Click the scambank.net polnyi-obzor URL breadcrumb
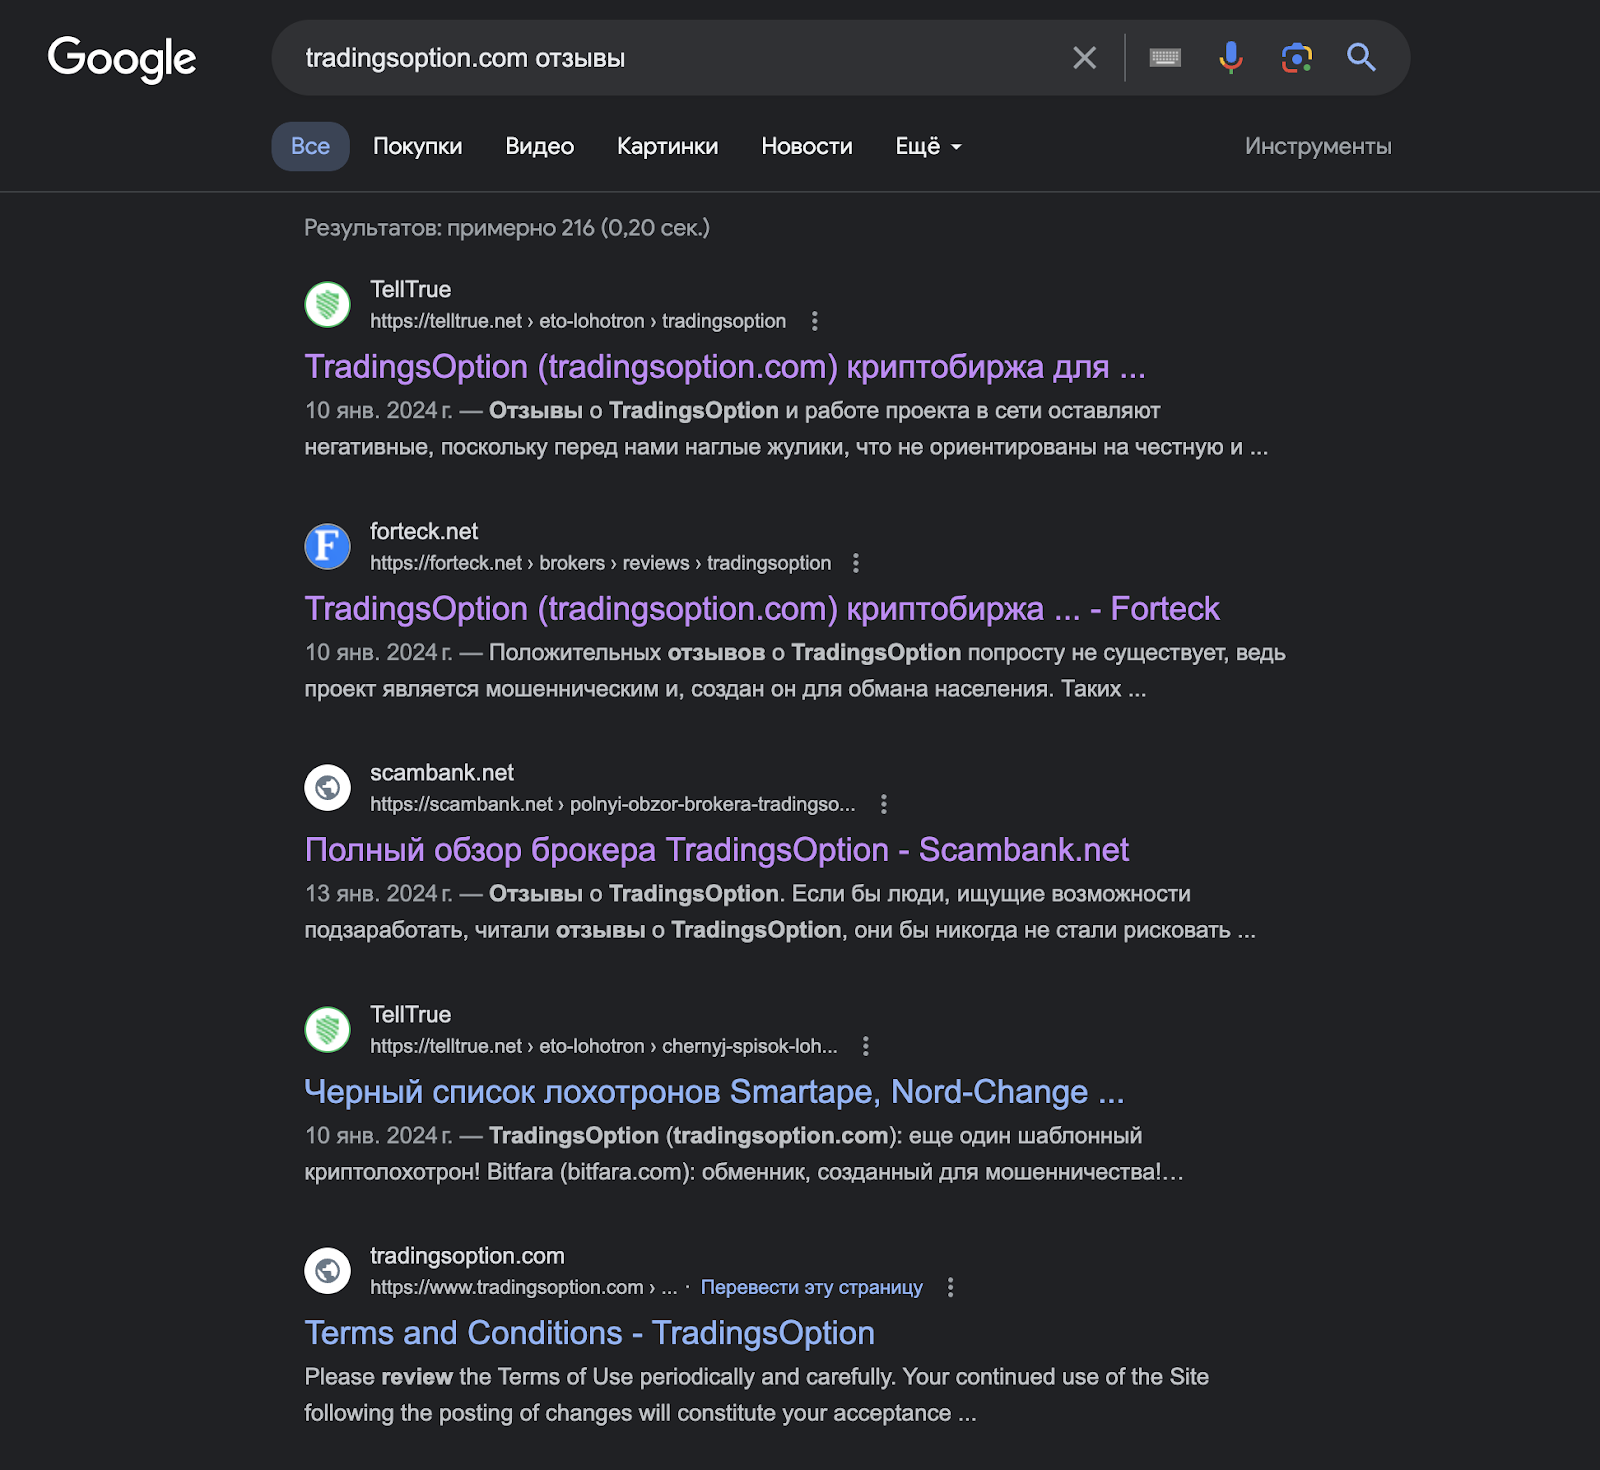This screenshot has width=1600, height=1470. click(x=613, y=804)
